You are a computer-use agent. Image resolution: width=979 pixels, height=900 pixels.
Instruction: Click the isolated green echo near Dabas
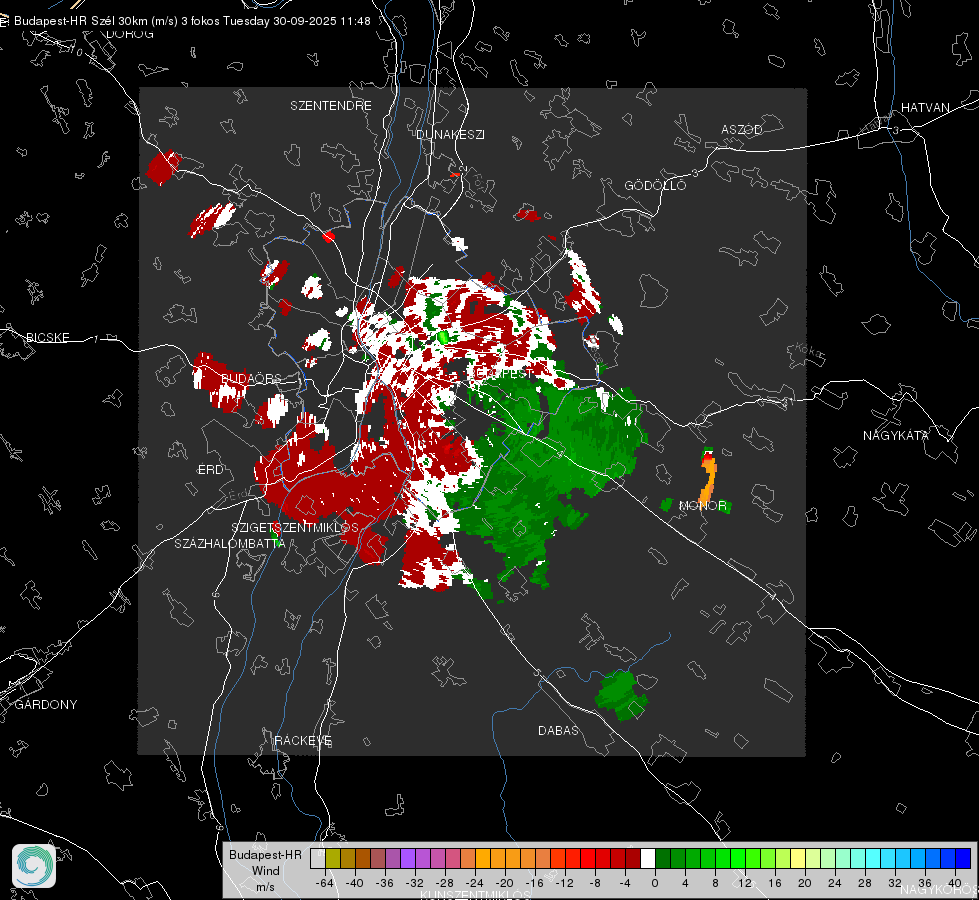tap(621, 694)
